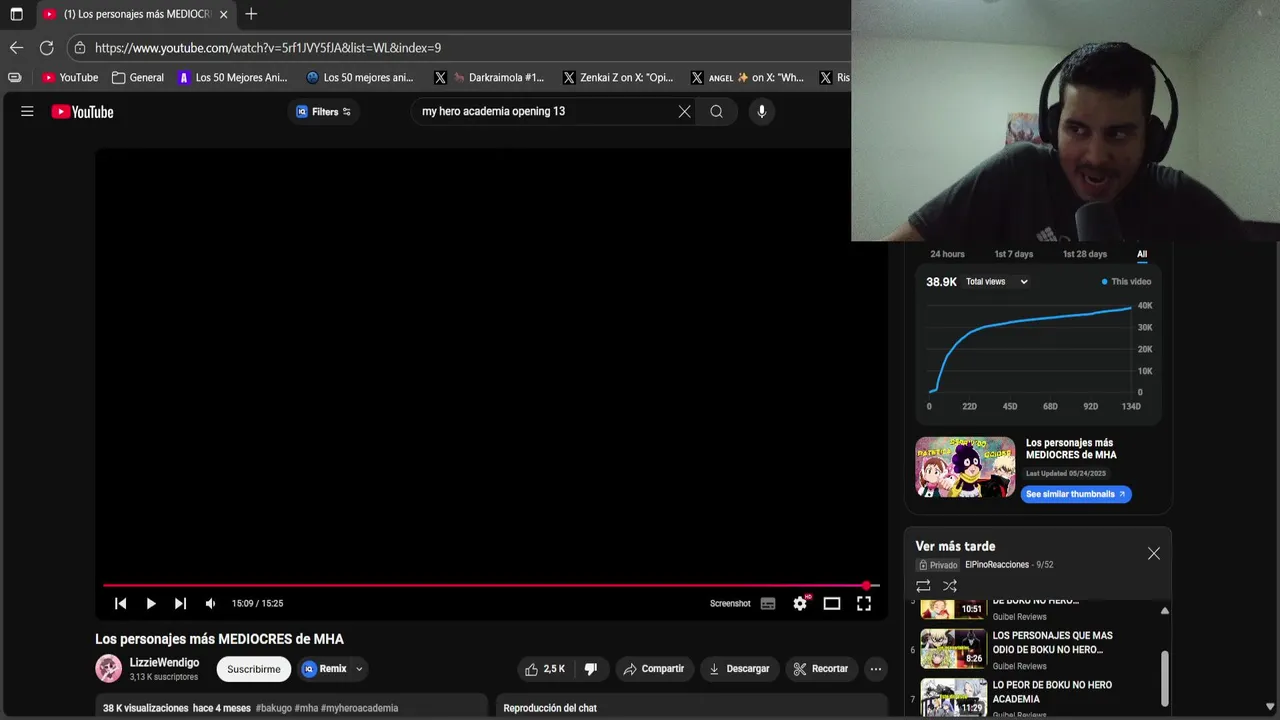Close the Ver más tarde playlist panel
1280x720 pixels.
[x=1154, y=553]
